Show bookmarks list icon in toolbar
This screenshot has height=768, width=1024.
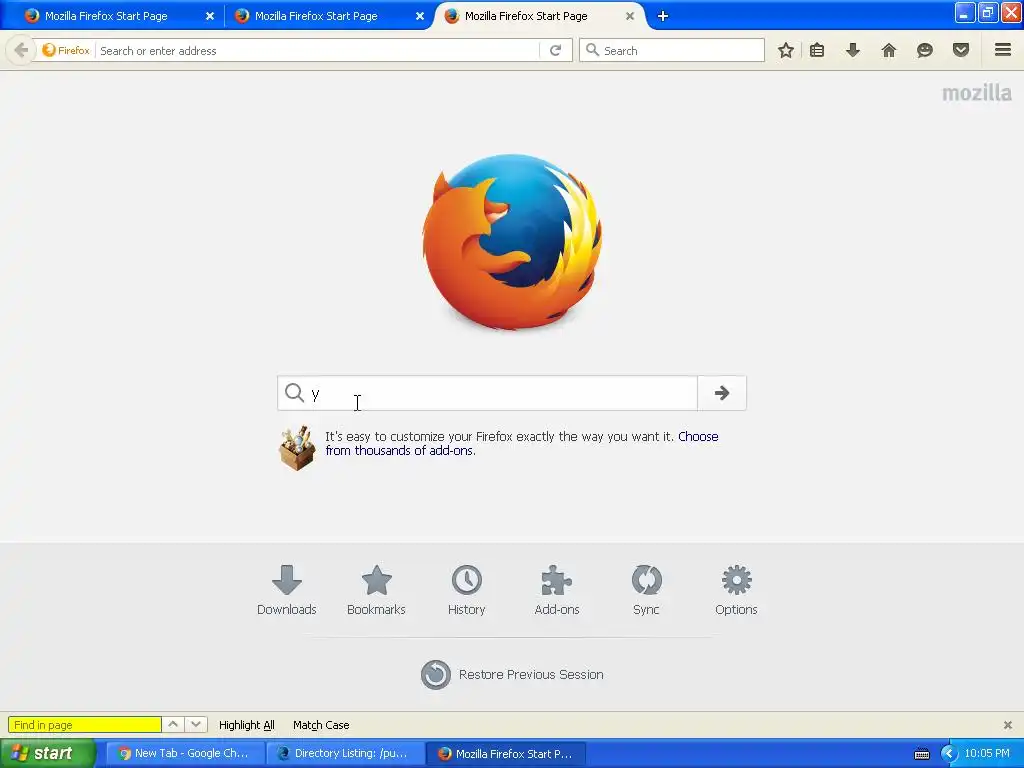pos(817,50)
